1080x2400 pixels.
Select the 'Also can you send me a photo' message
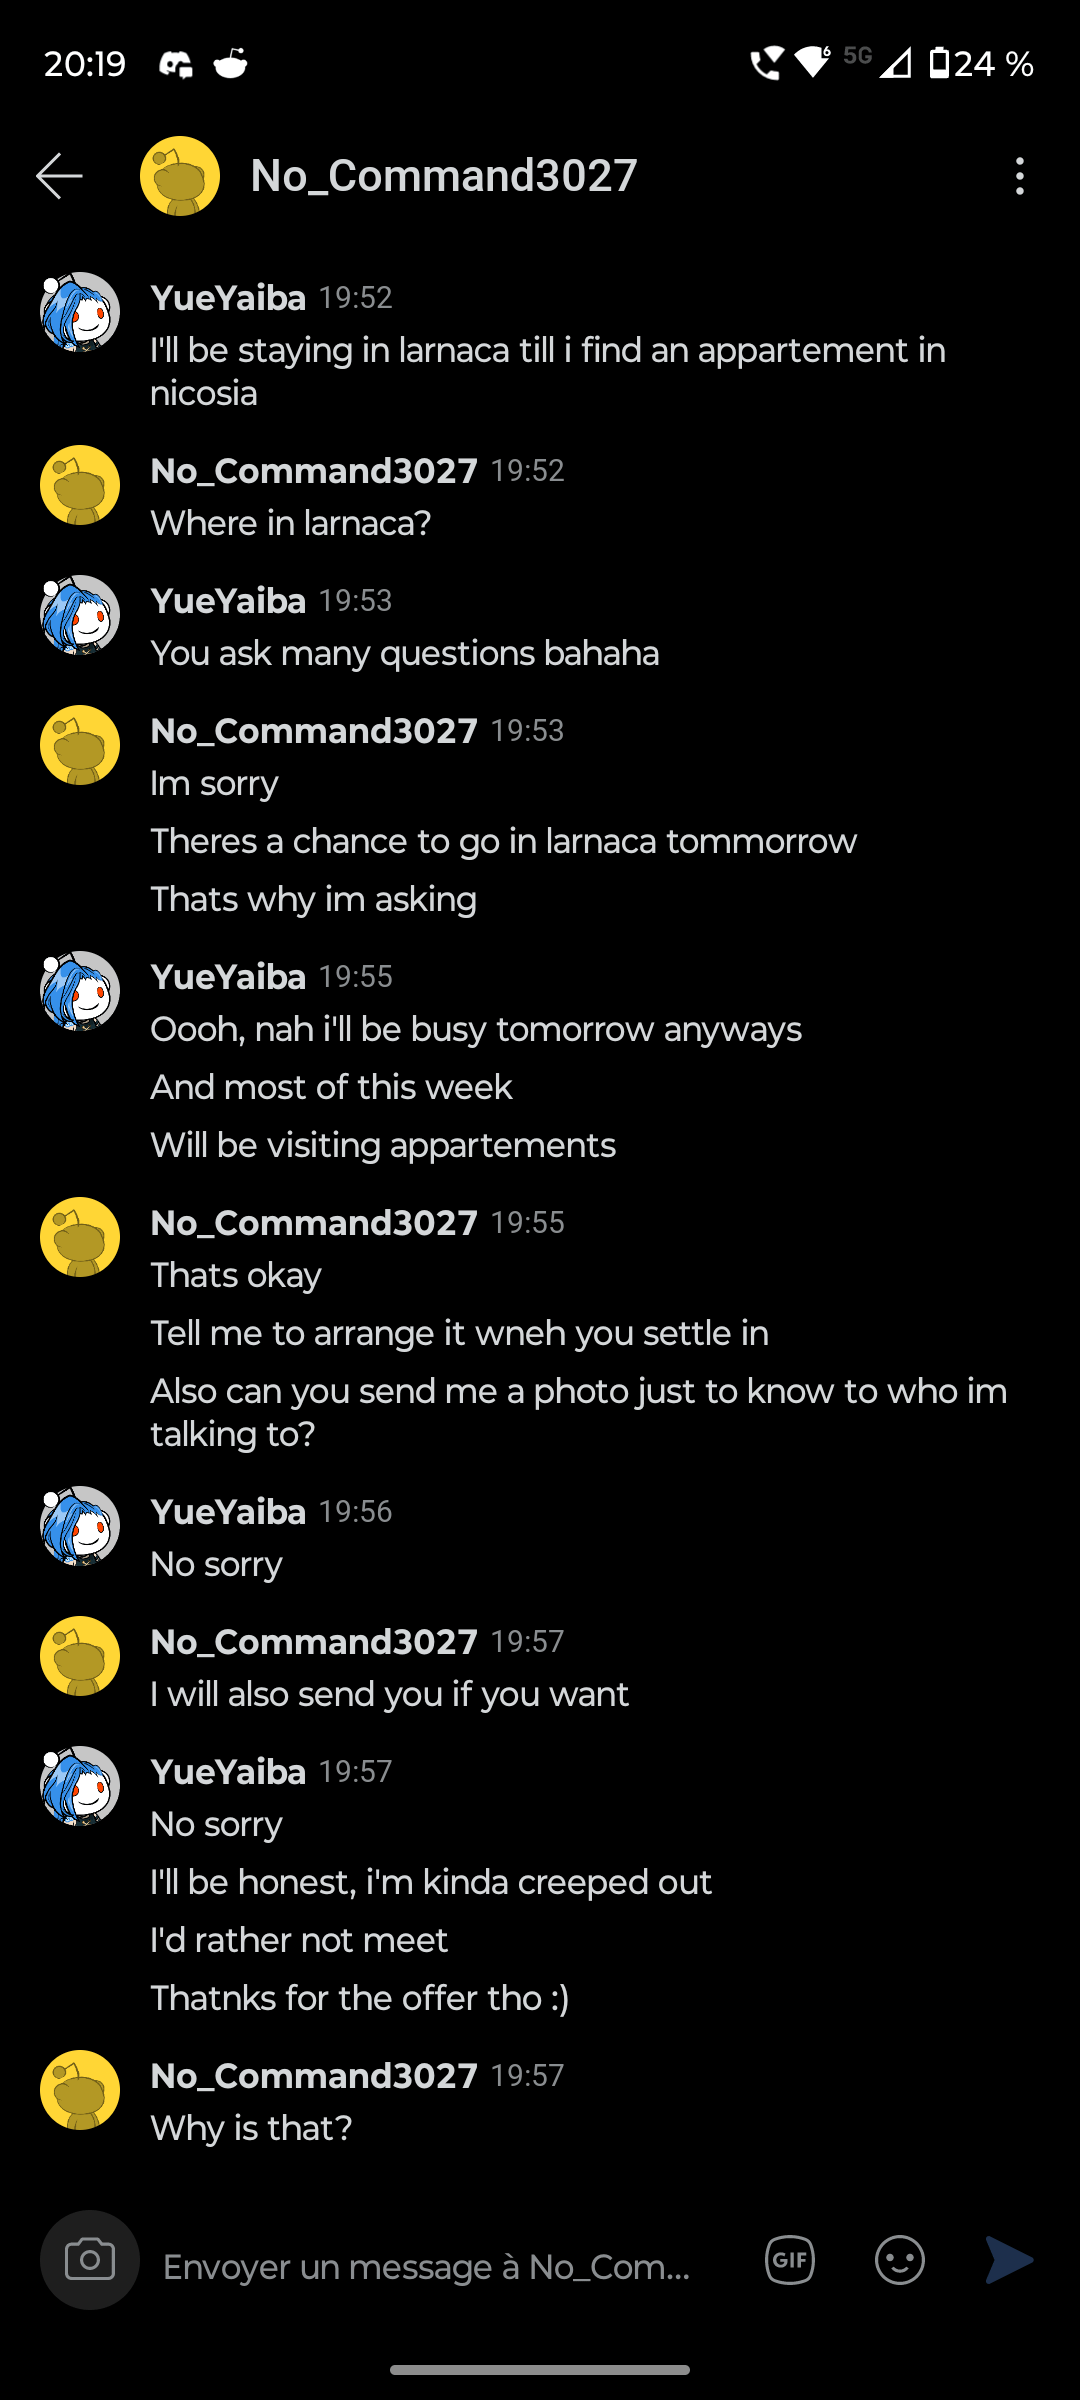(579, 1412)
